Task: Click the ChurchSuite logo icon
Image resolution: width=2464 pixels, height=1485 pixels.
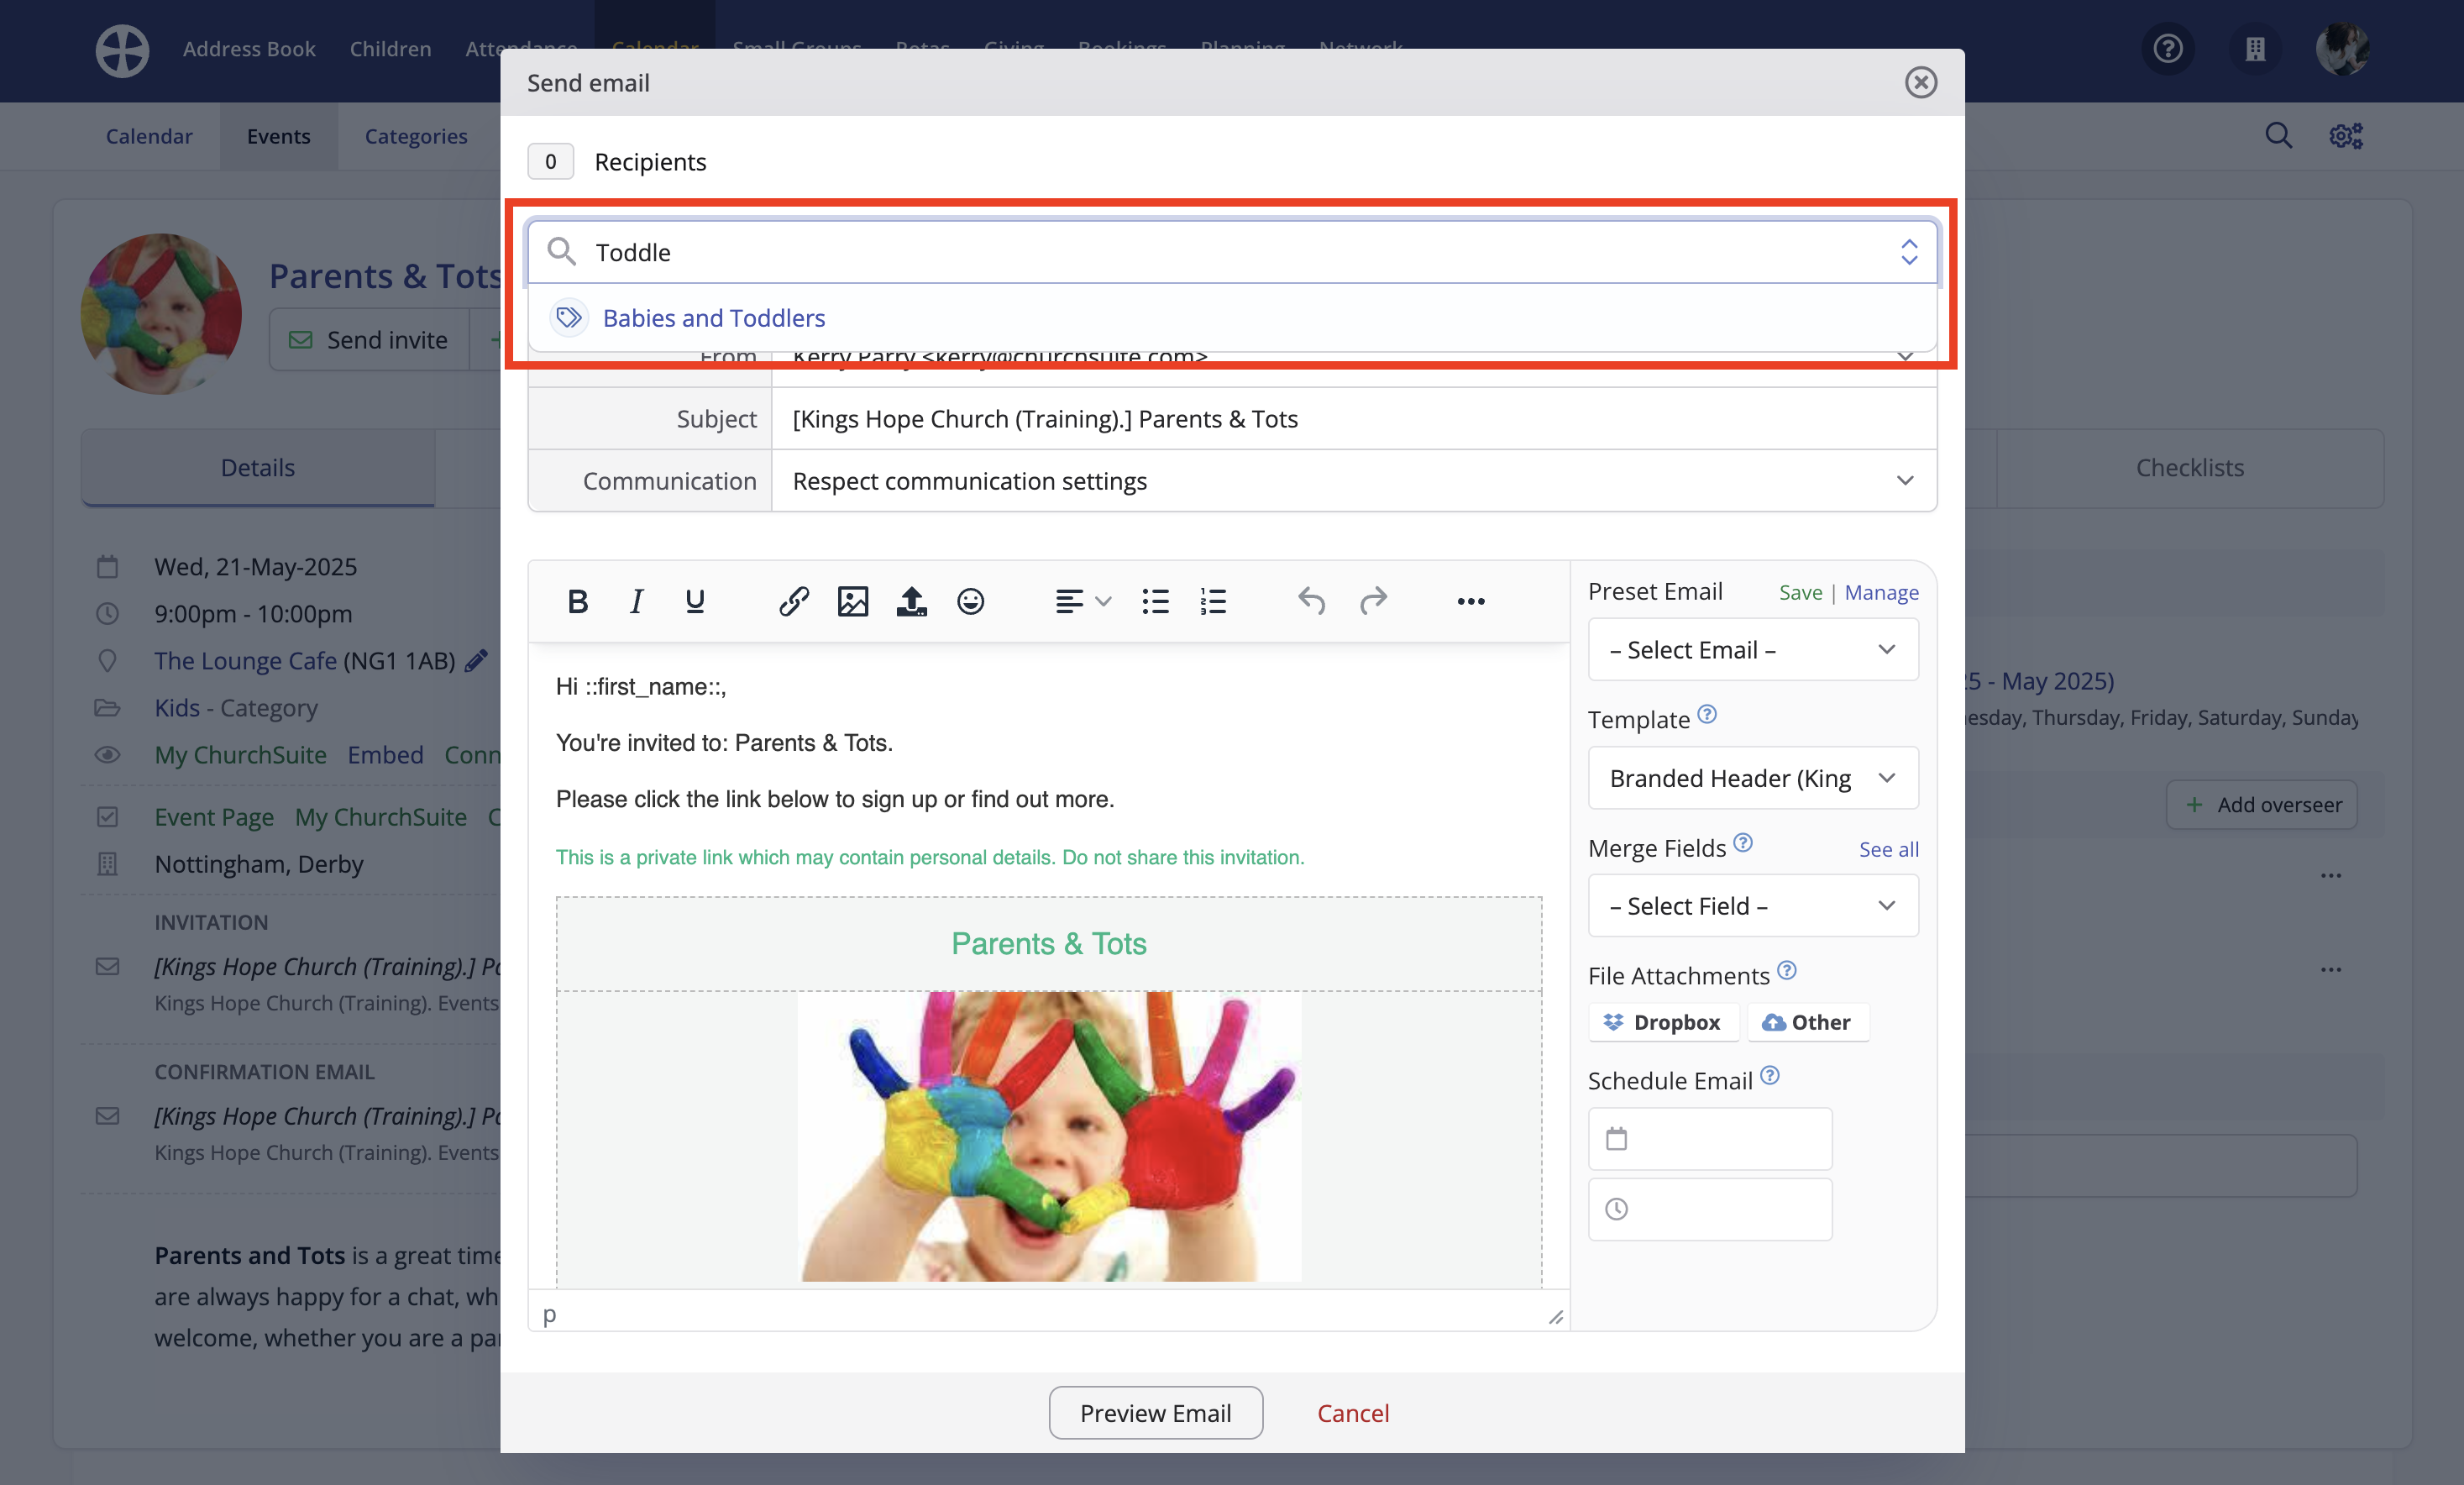Action: pyautogui.click(x=122, y=50)
